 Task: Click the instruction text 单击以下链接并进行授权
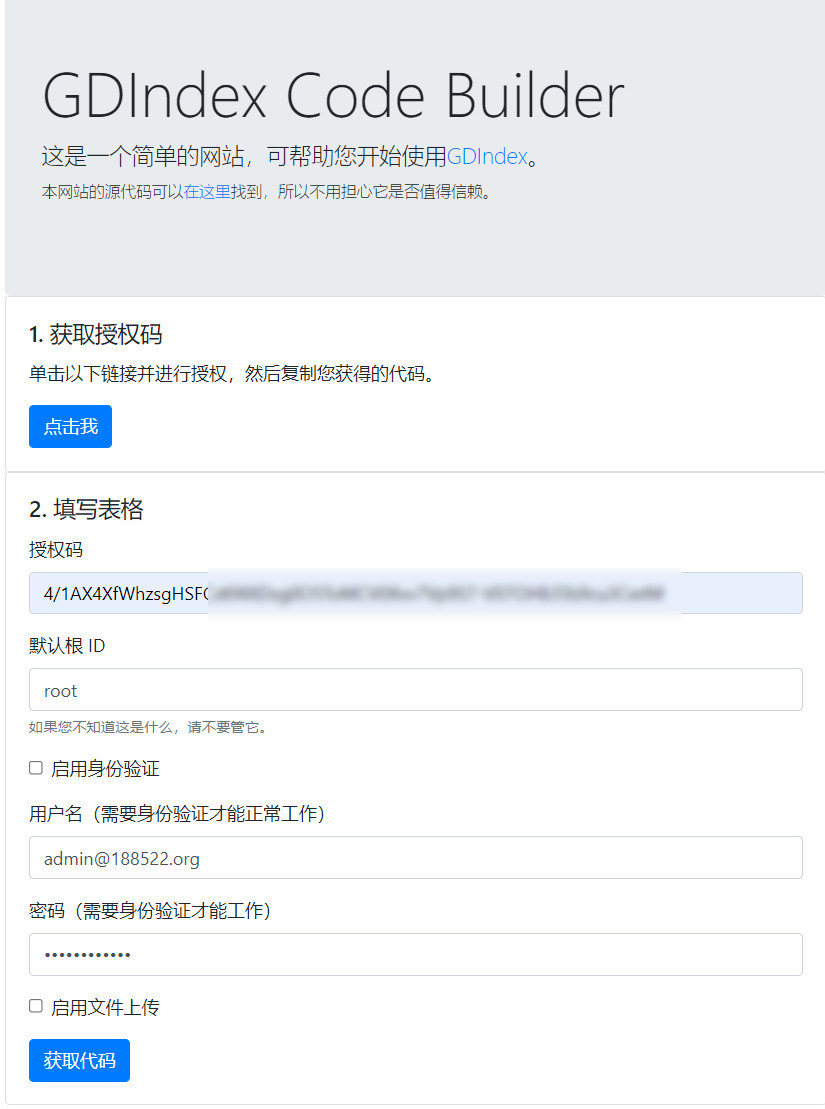pos(231,373)
